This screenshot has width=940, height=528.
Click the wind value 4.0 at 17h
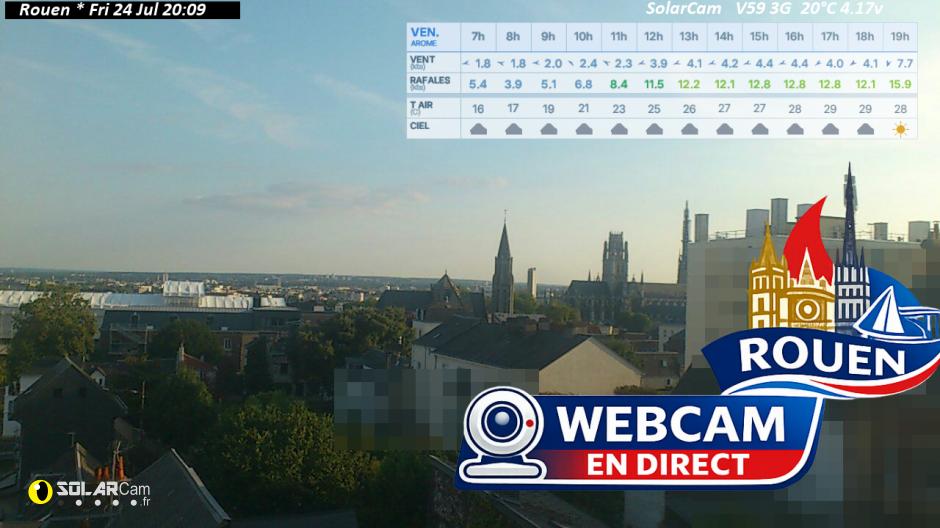pyautogui.click(x=835, y=63)
